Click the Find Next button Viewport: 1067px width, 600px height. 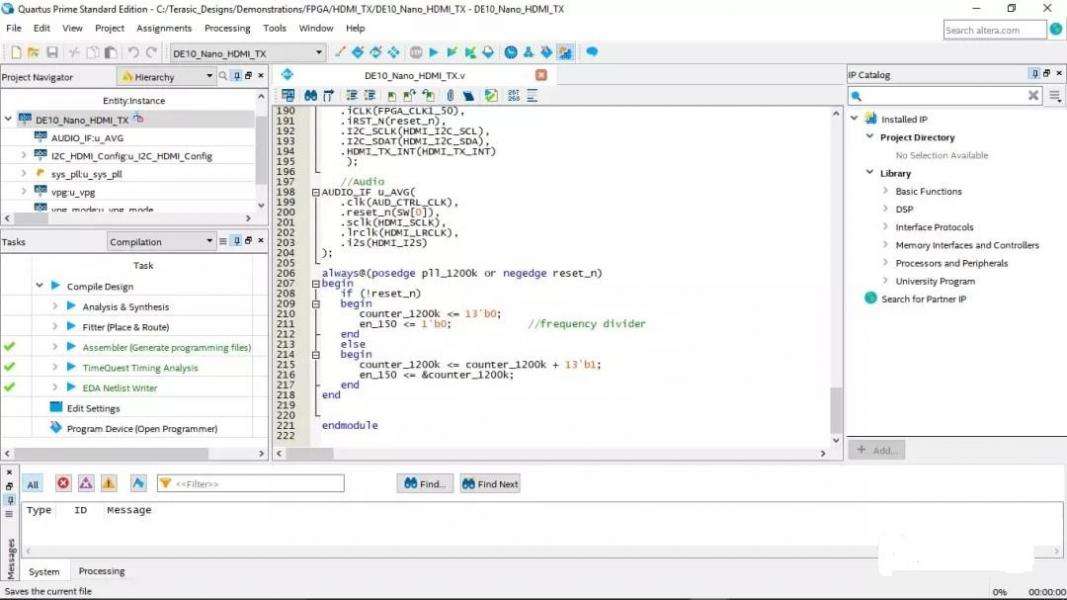(x=489, y=484)
